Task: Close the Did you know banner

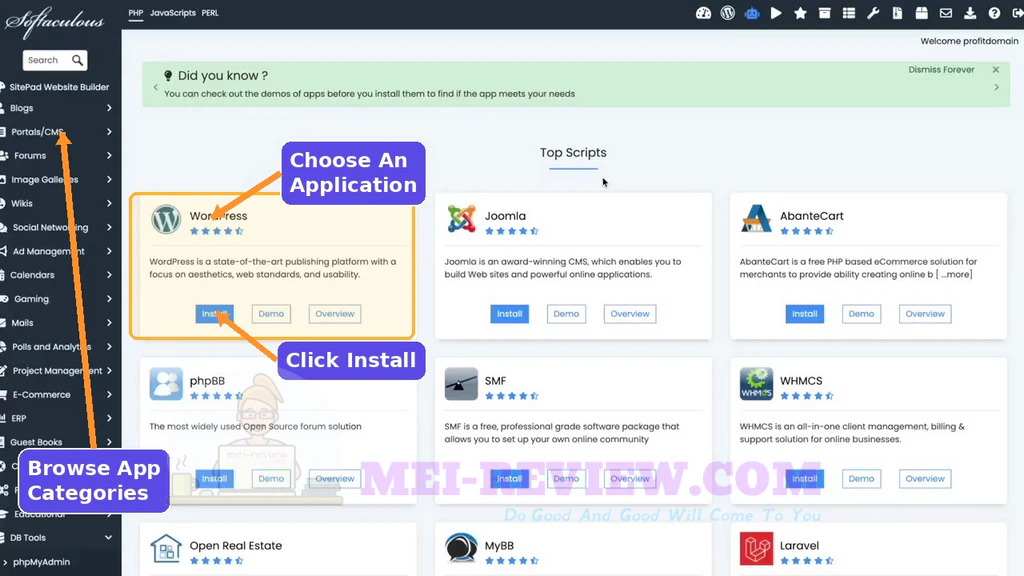Action: 996,70
